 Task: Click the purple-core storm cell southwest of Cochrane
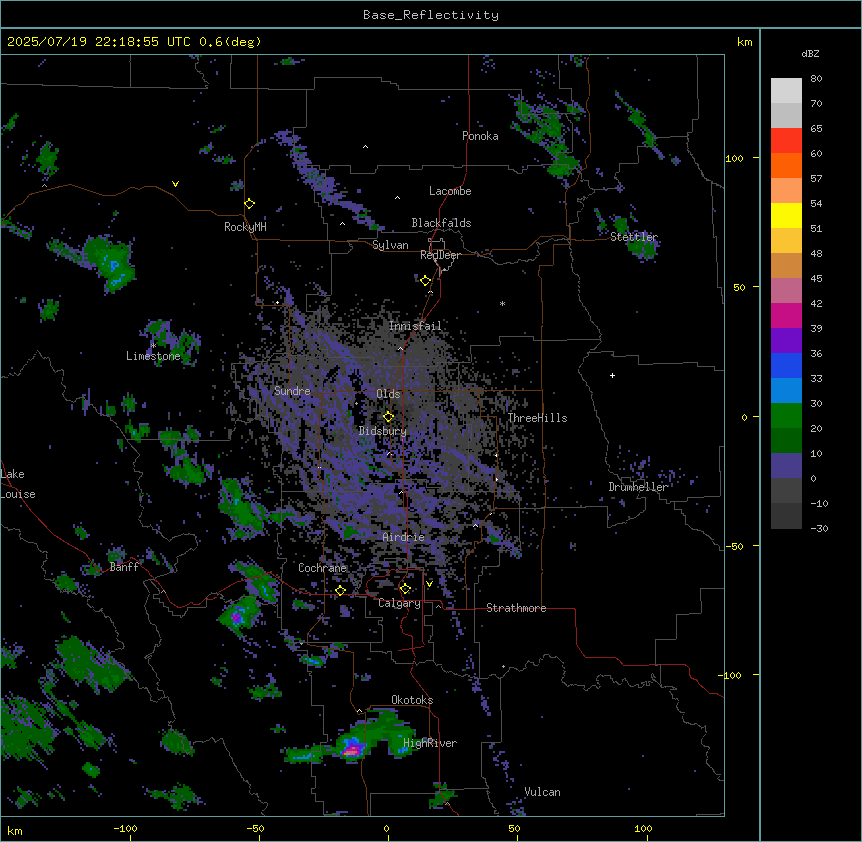[237, 617]
